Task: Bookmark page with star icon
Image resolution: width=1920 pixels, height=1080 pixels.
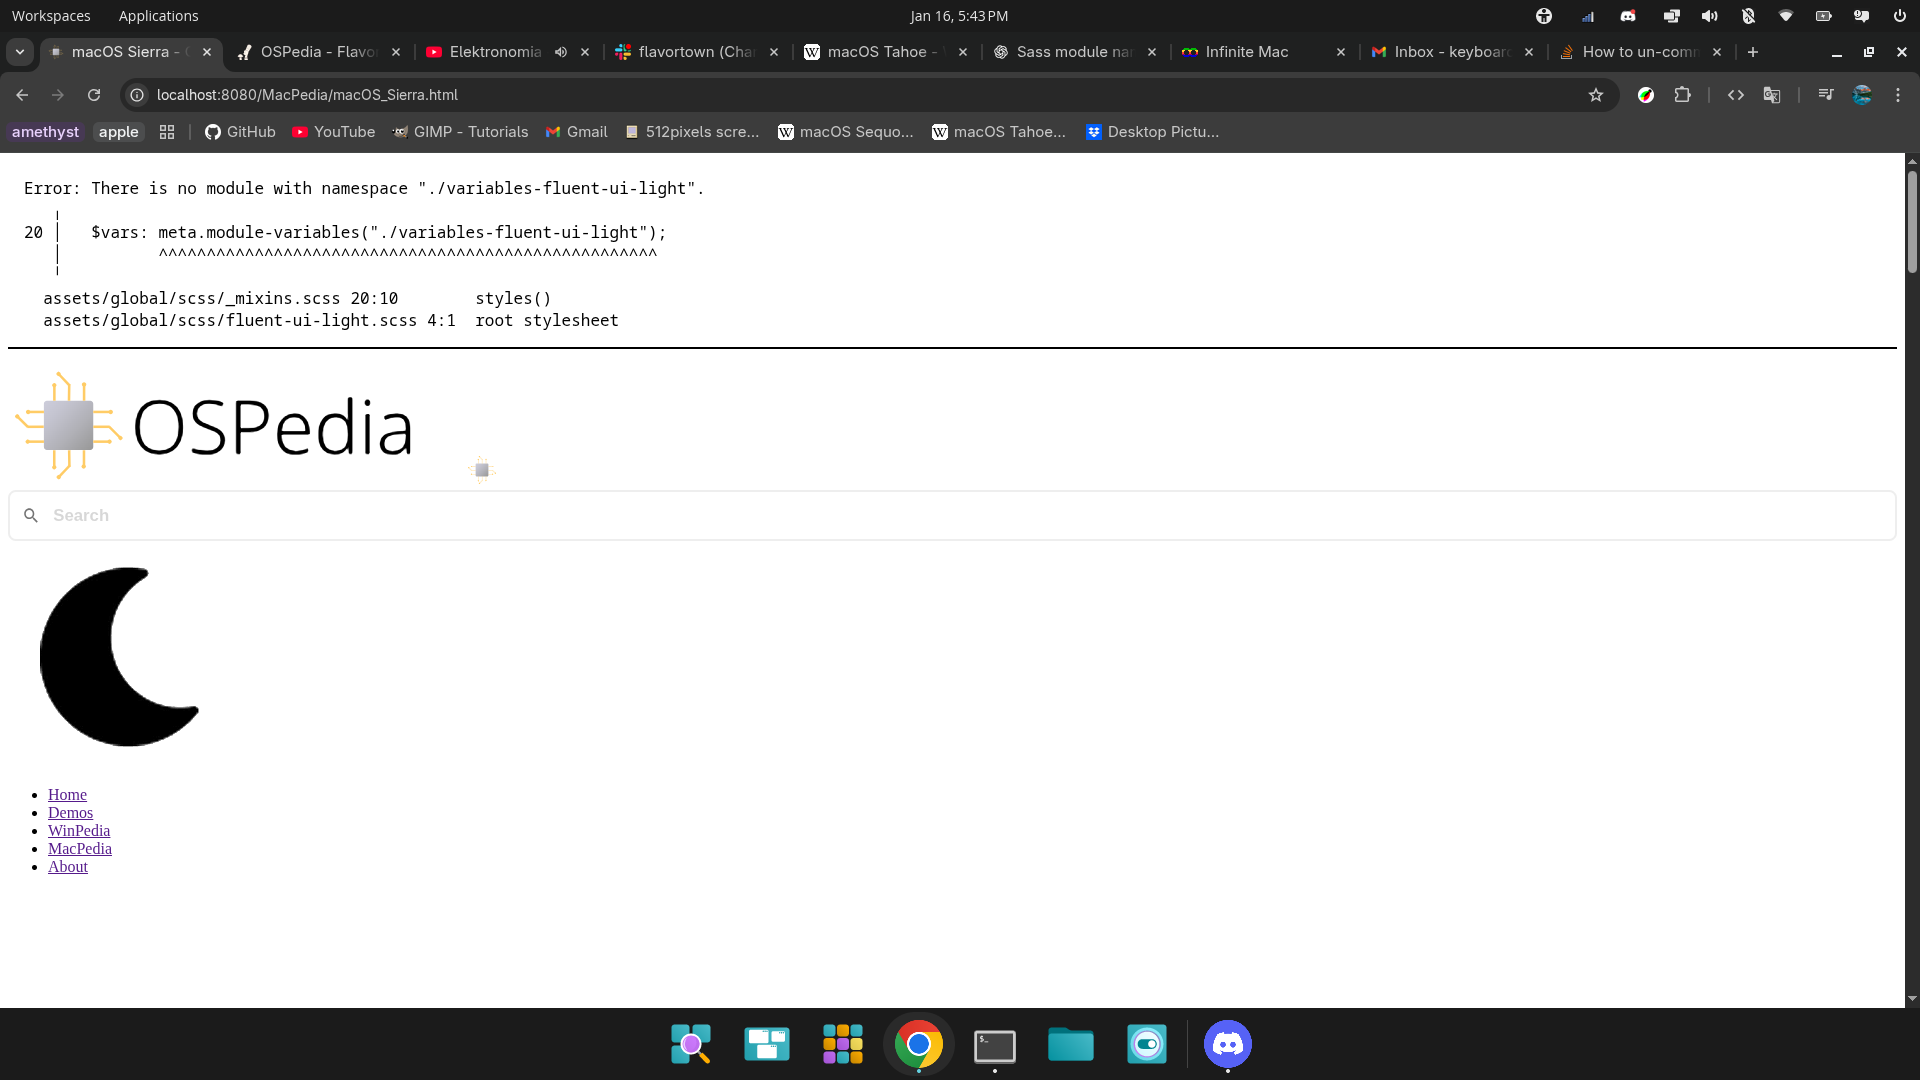Action: point(1596,95)
